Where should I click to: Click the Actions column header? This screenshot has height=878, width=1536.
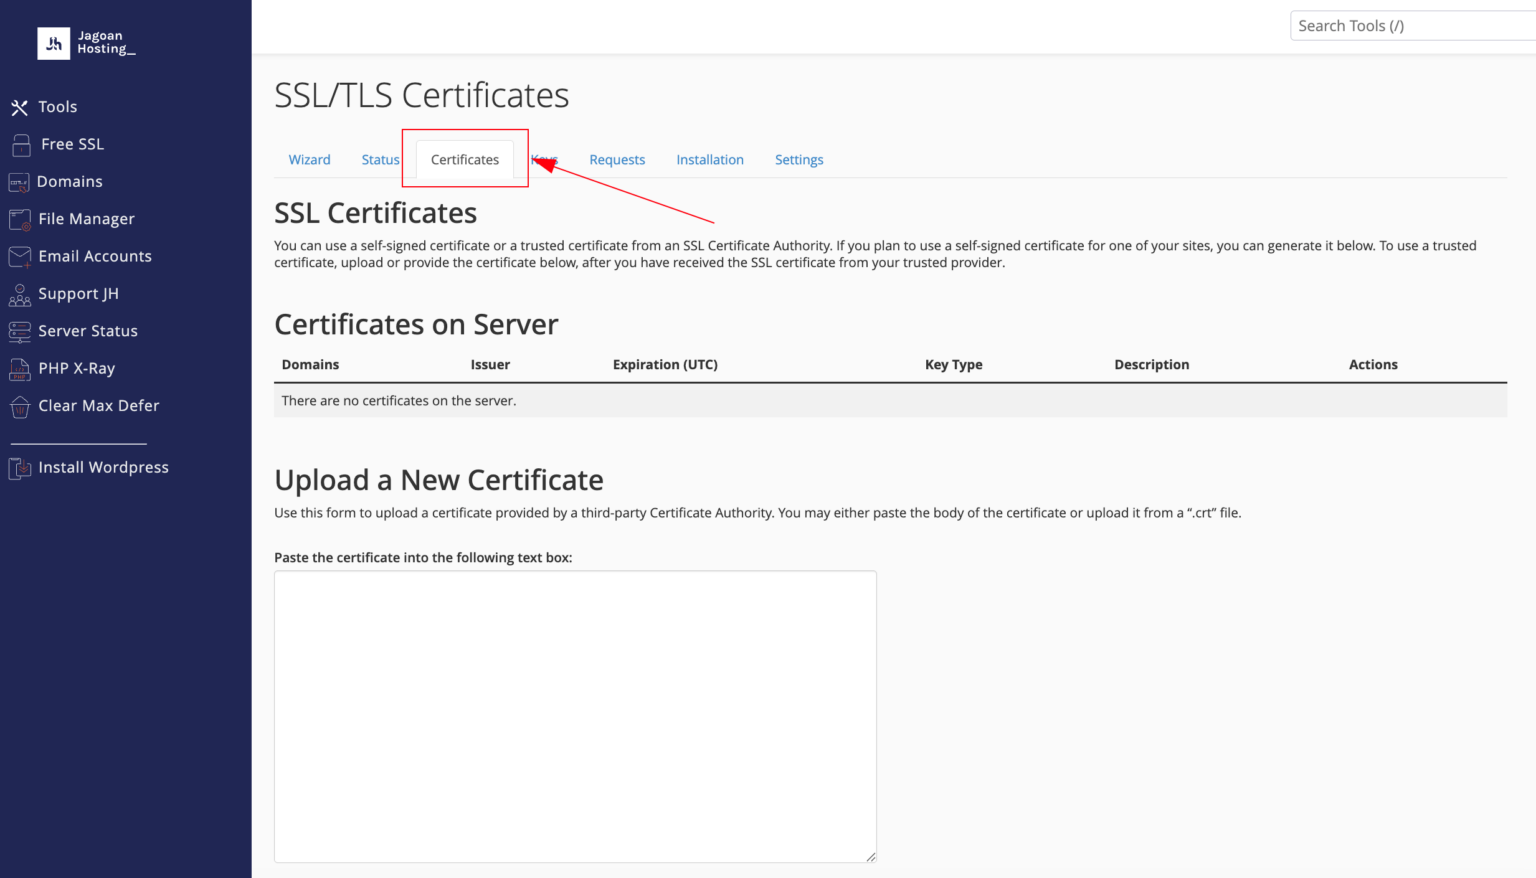coord(1373,365)
